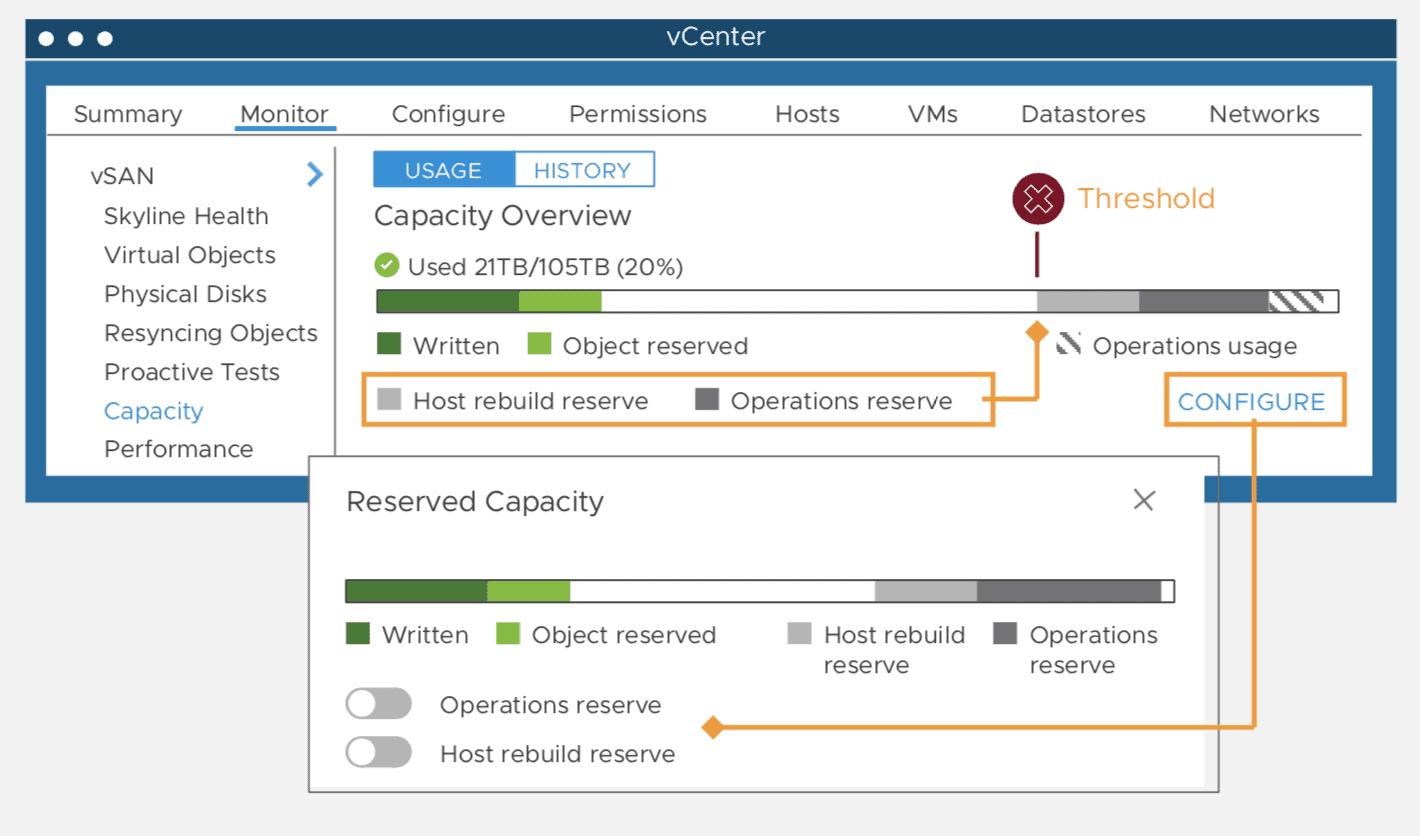Click the "Reserved Capacity" dialog title

[475, 501]
